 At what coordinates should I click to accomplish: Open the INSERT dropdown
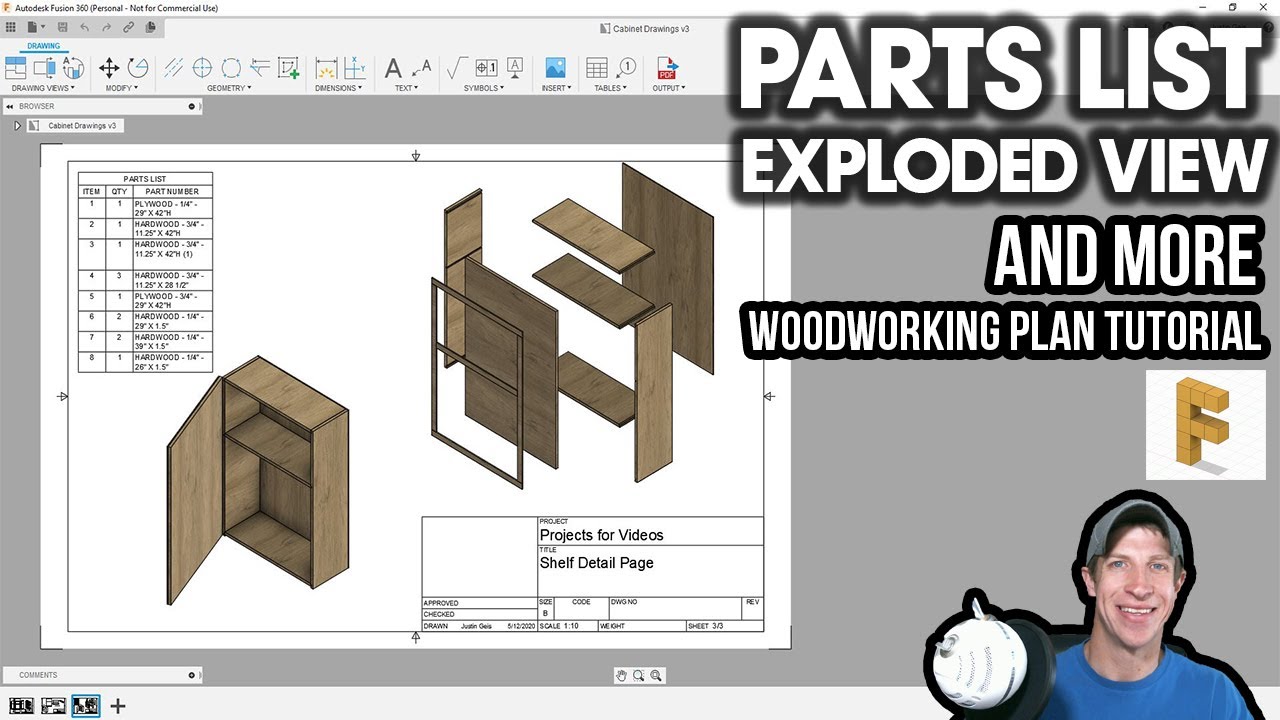point(557,88)
